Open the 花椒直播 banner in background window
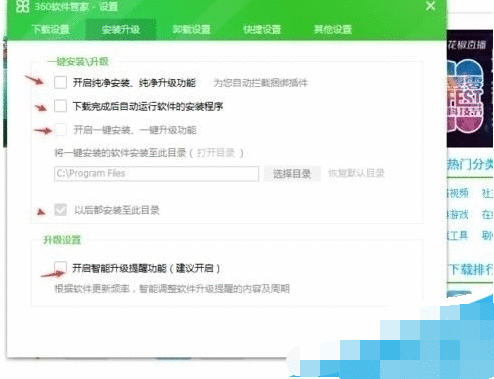The height and width of the screenshot is (379, 494). coord(470,89)
